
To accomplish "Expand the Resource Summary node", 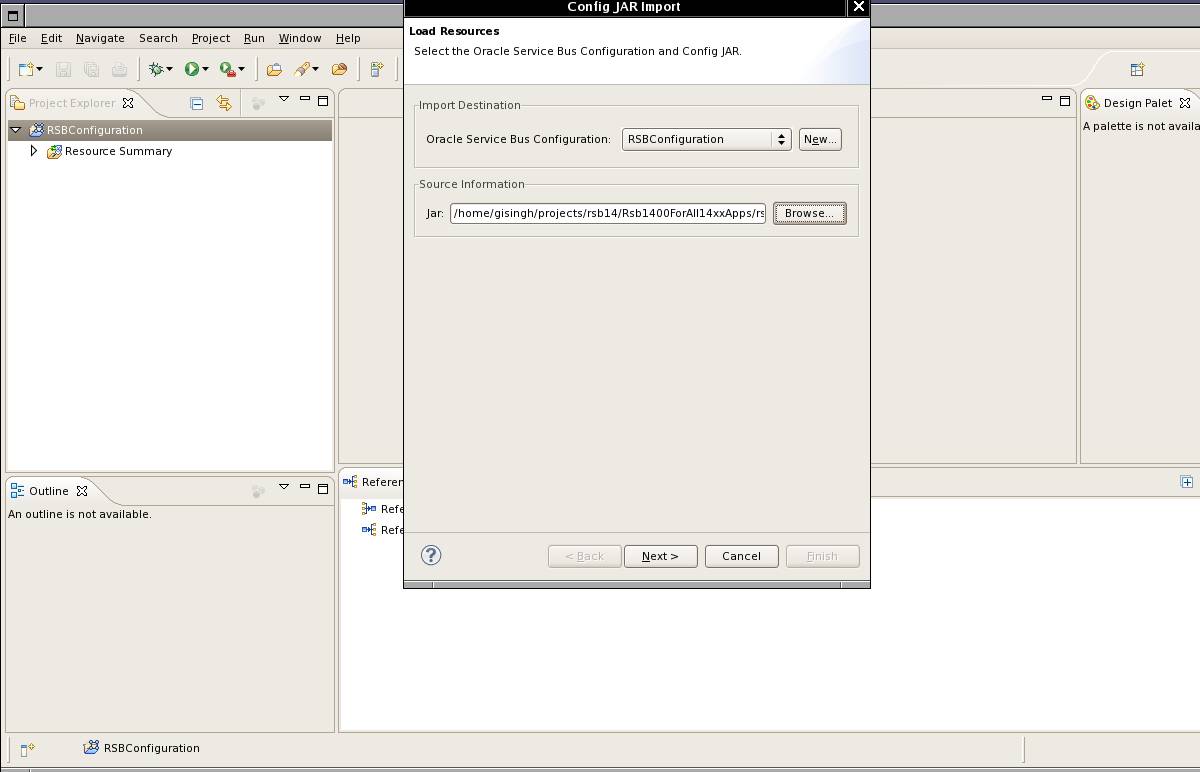I will [34, 151].
